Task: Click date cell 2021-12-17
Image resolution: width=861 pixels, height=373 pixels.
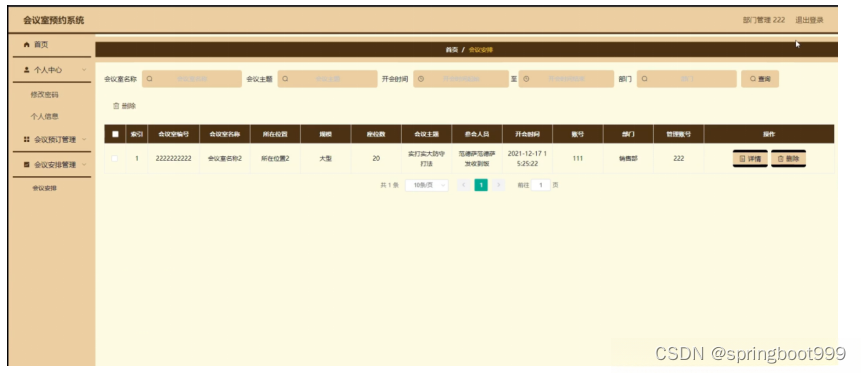Action: (527, 159)
